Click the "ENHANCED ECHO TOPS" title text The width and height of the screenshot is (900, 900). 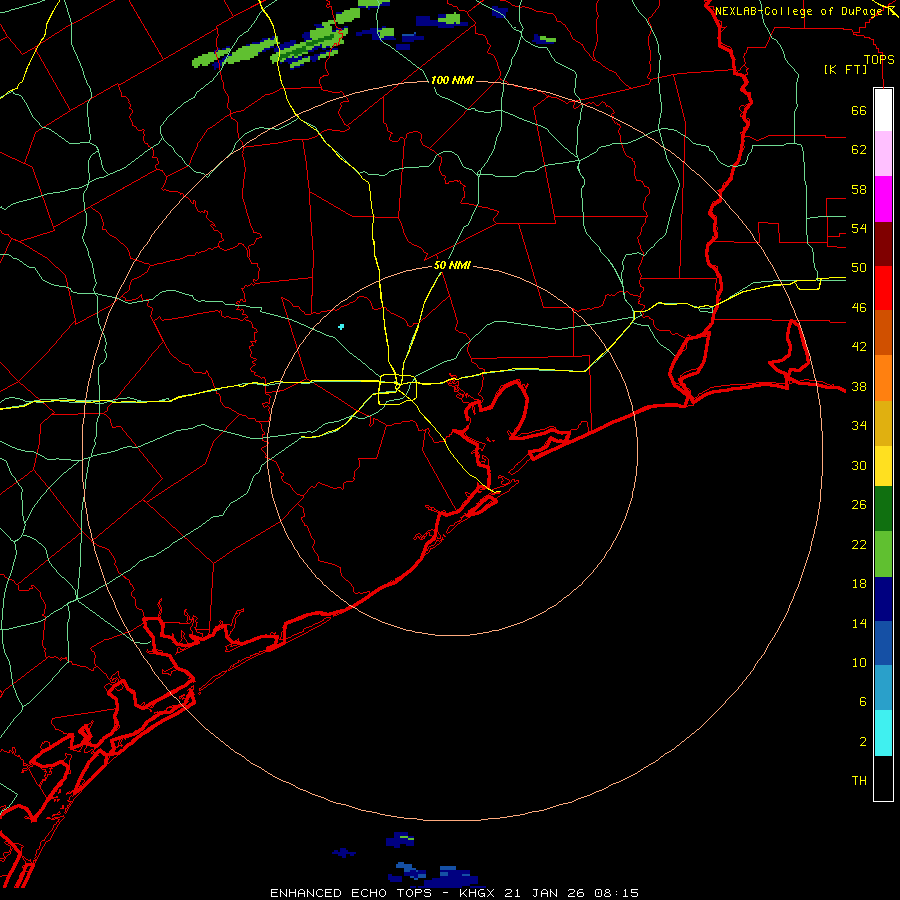coord(350,893)
